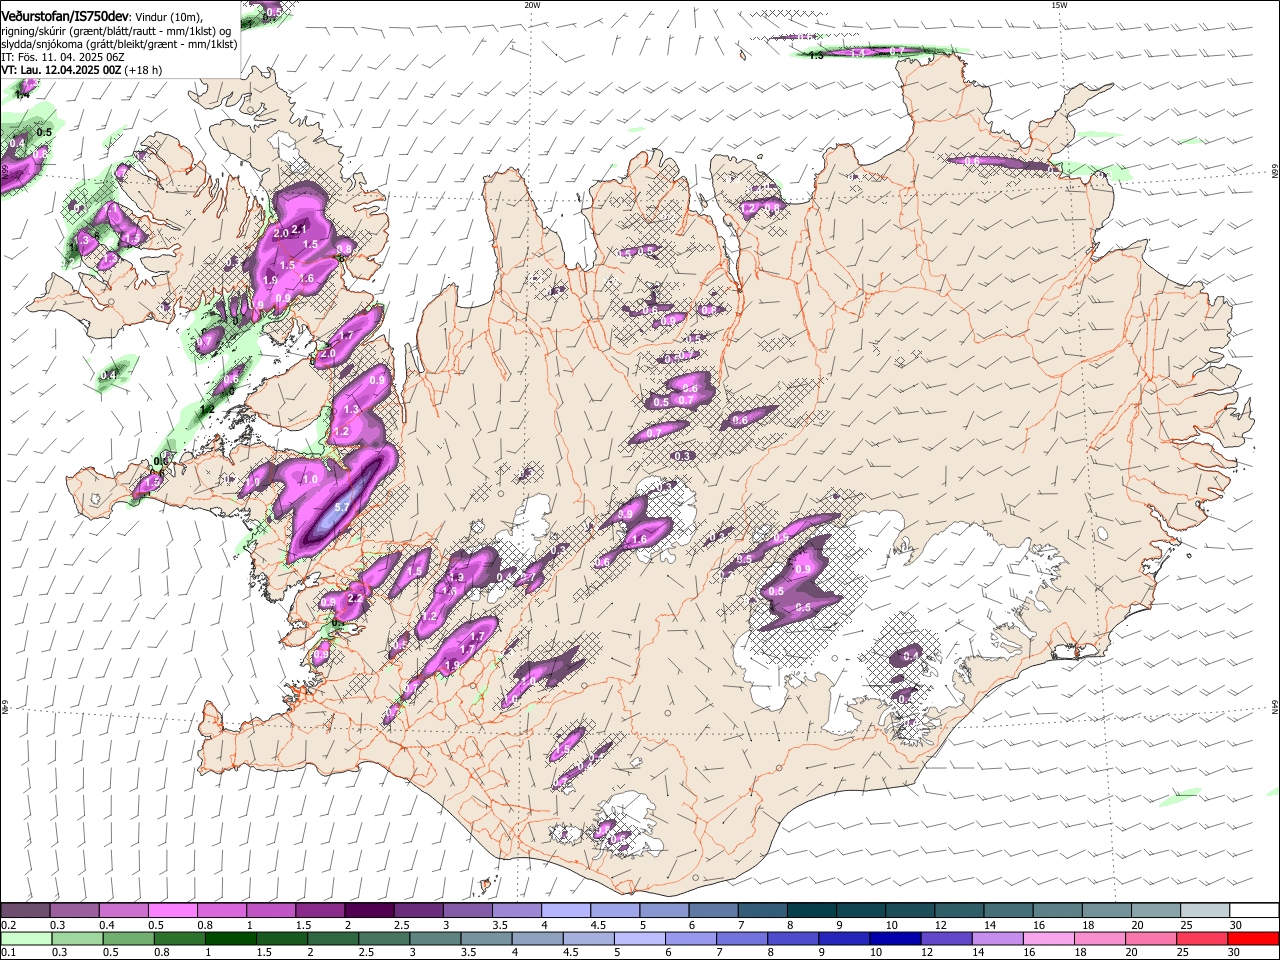The height and width of the screenshot is (960, 1280).
Task: Pick the white swatch labeled 30 in upper legend
Action: [x=1254, y=911]
